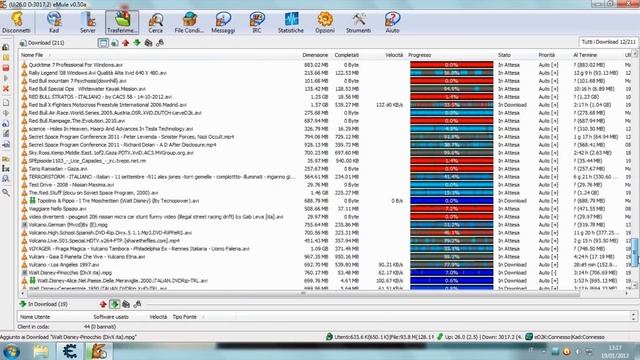Screen dimensions: 640x360
Task: Click the In Download (19) panel label
Action: pyautogui.click(x=47, y=304)
